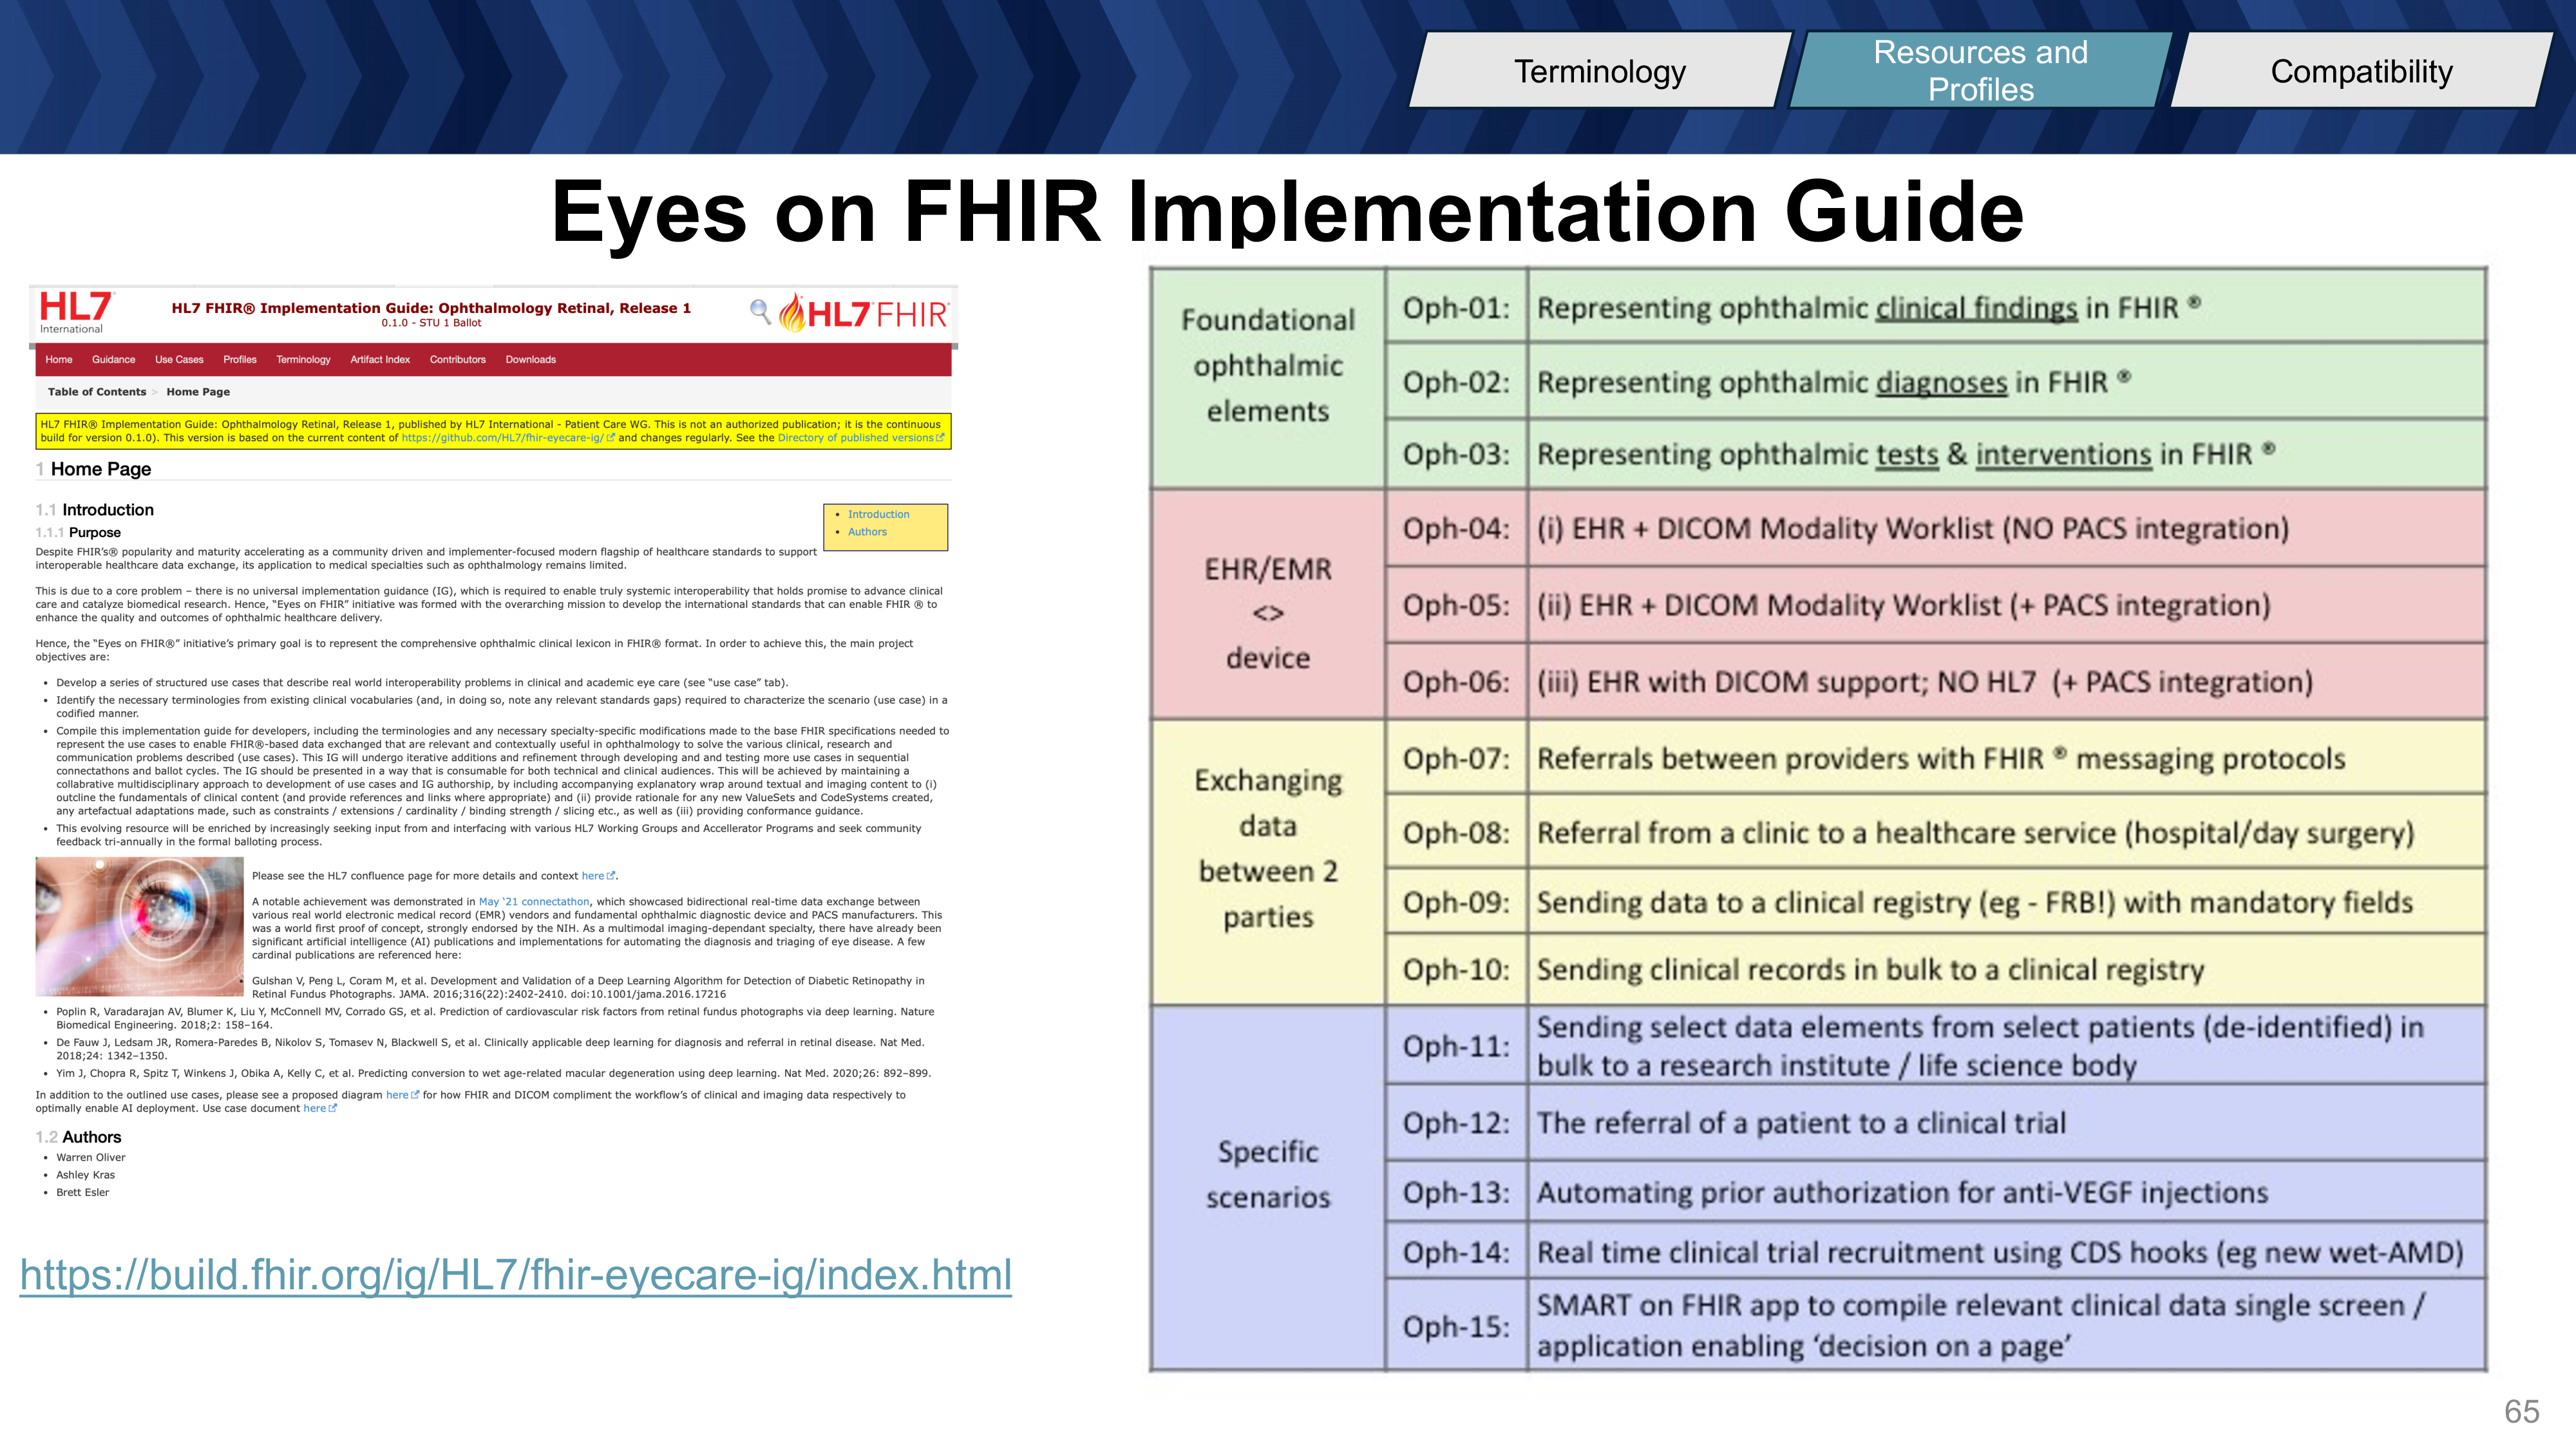Click Oph-11 de-identified data row
The width and height of the screenshot is (2576, 1449).
click(x=1936, y=1045)
